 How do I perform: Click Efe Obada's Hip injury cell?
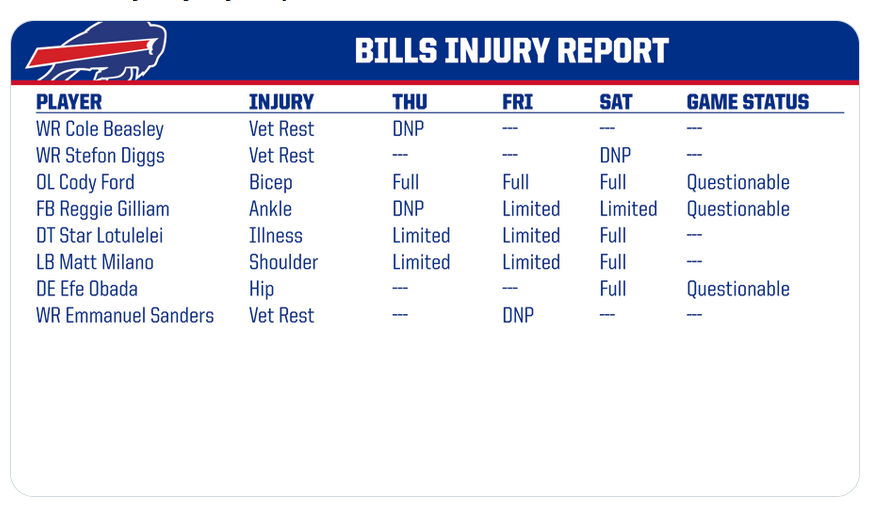(x=261, y=290)
